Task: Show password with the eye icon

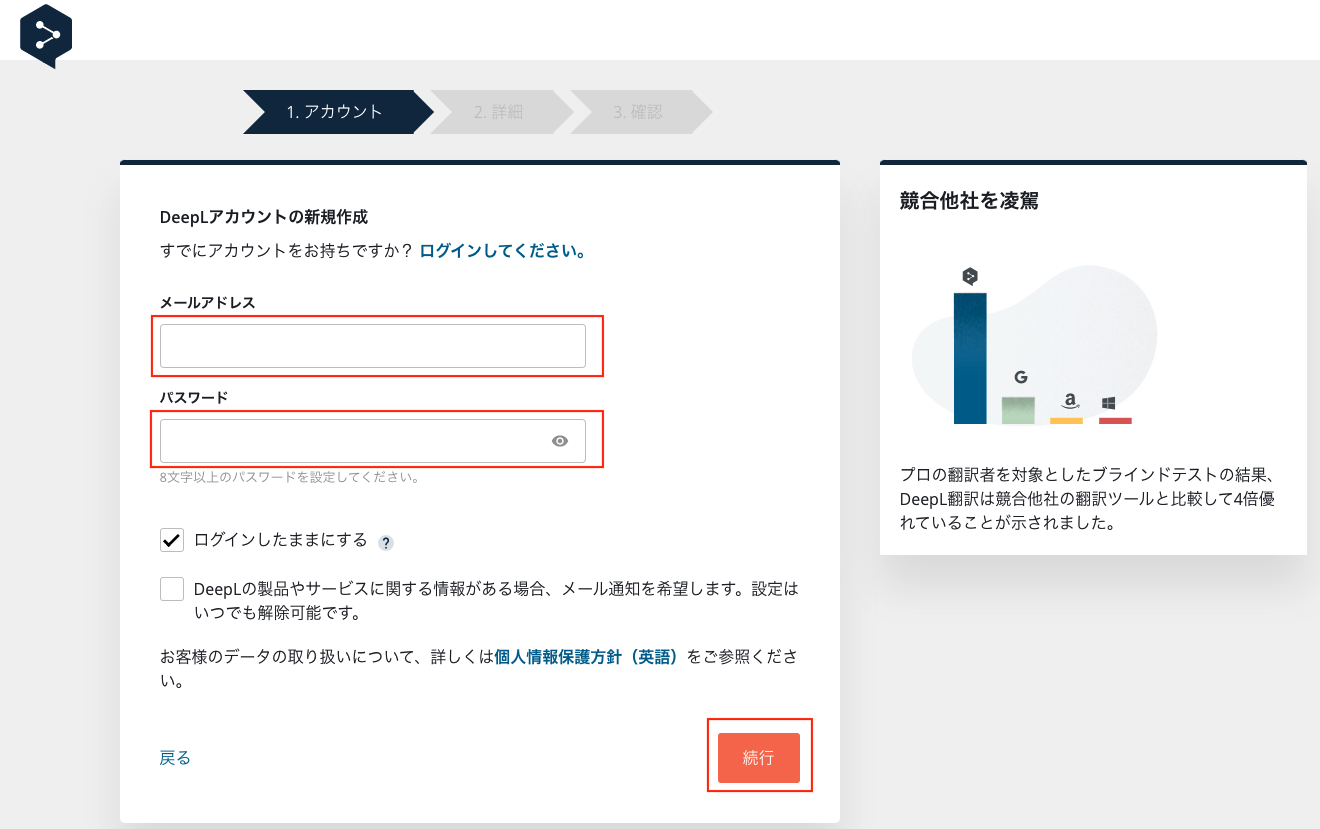Action: pos(560,441)
